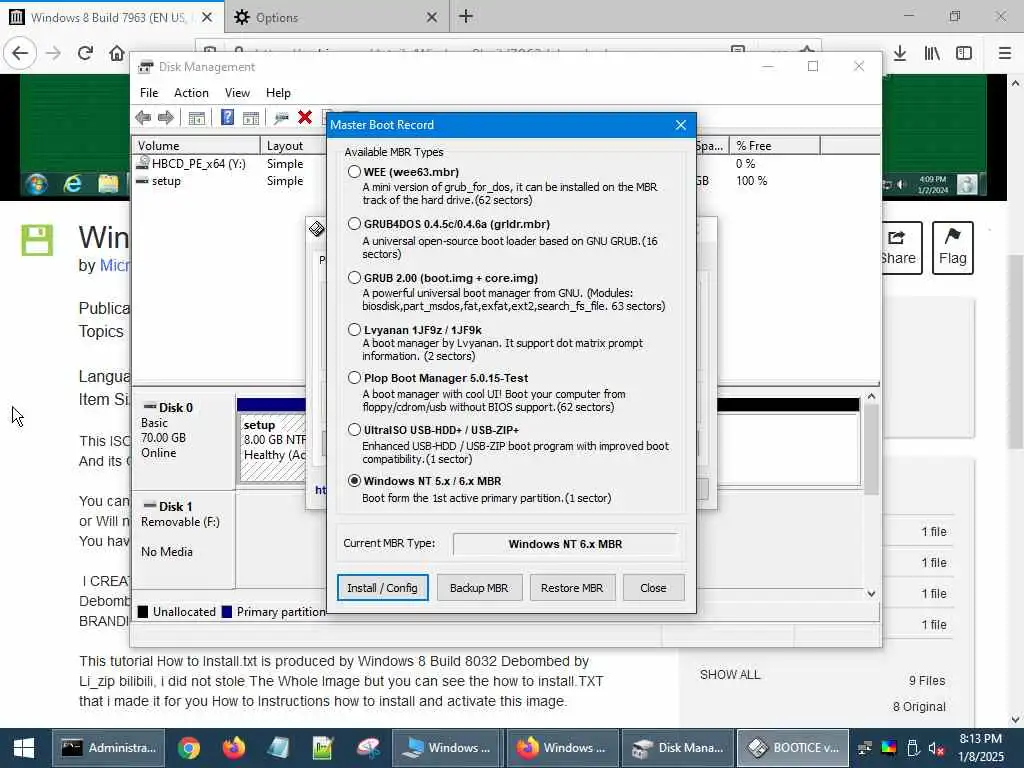Click Disk Management toolbar Forward arrow
The height and width of the screenshot is (768, 1024).
click(166, 118)
